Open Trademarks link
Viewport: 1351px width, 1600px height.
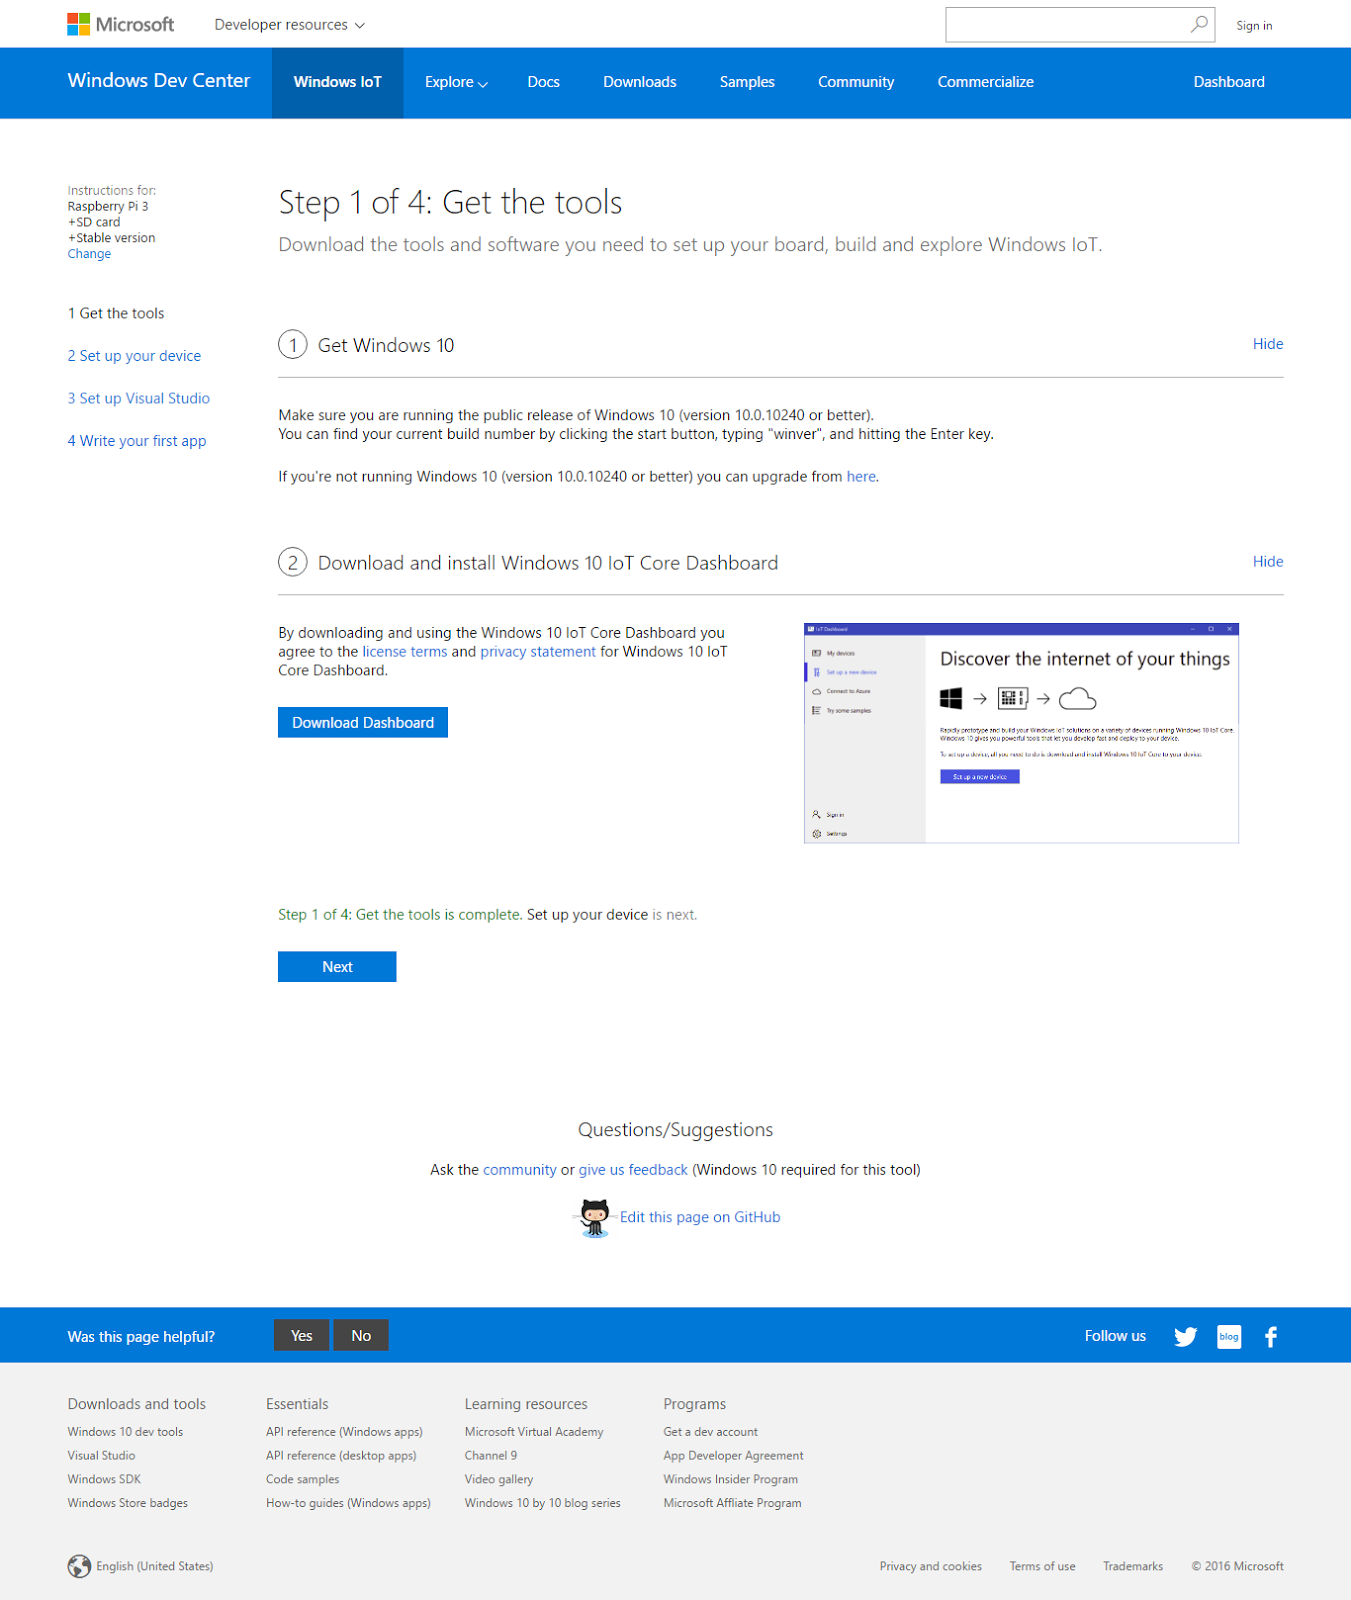tap(1132, 1566)
